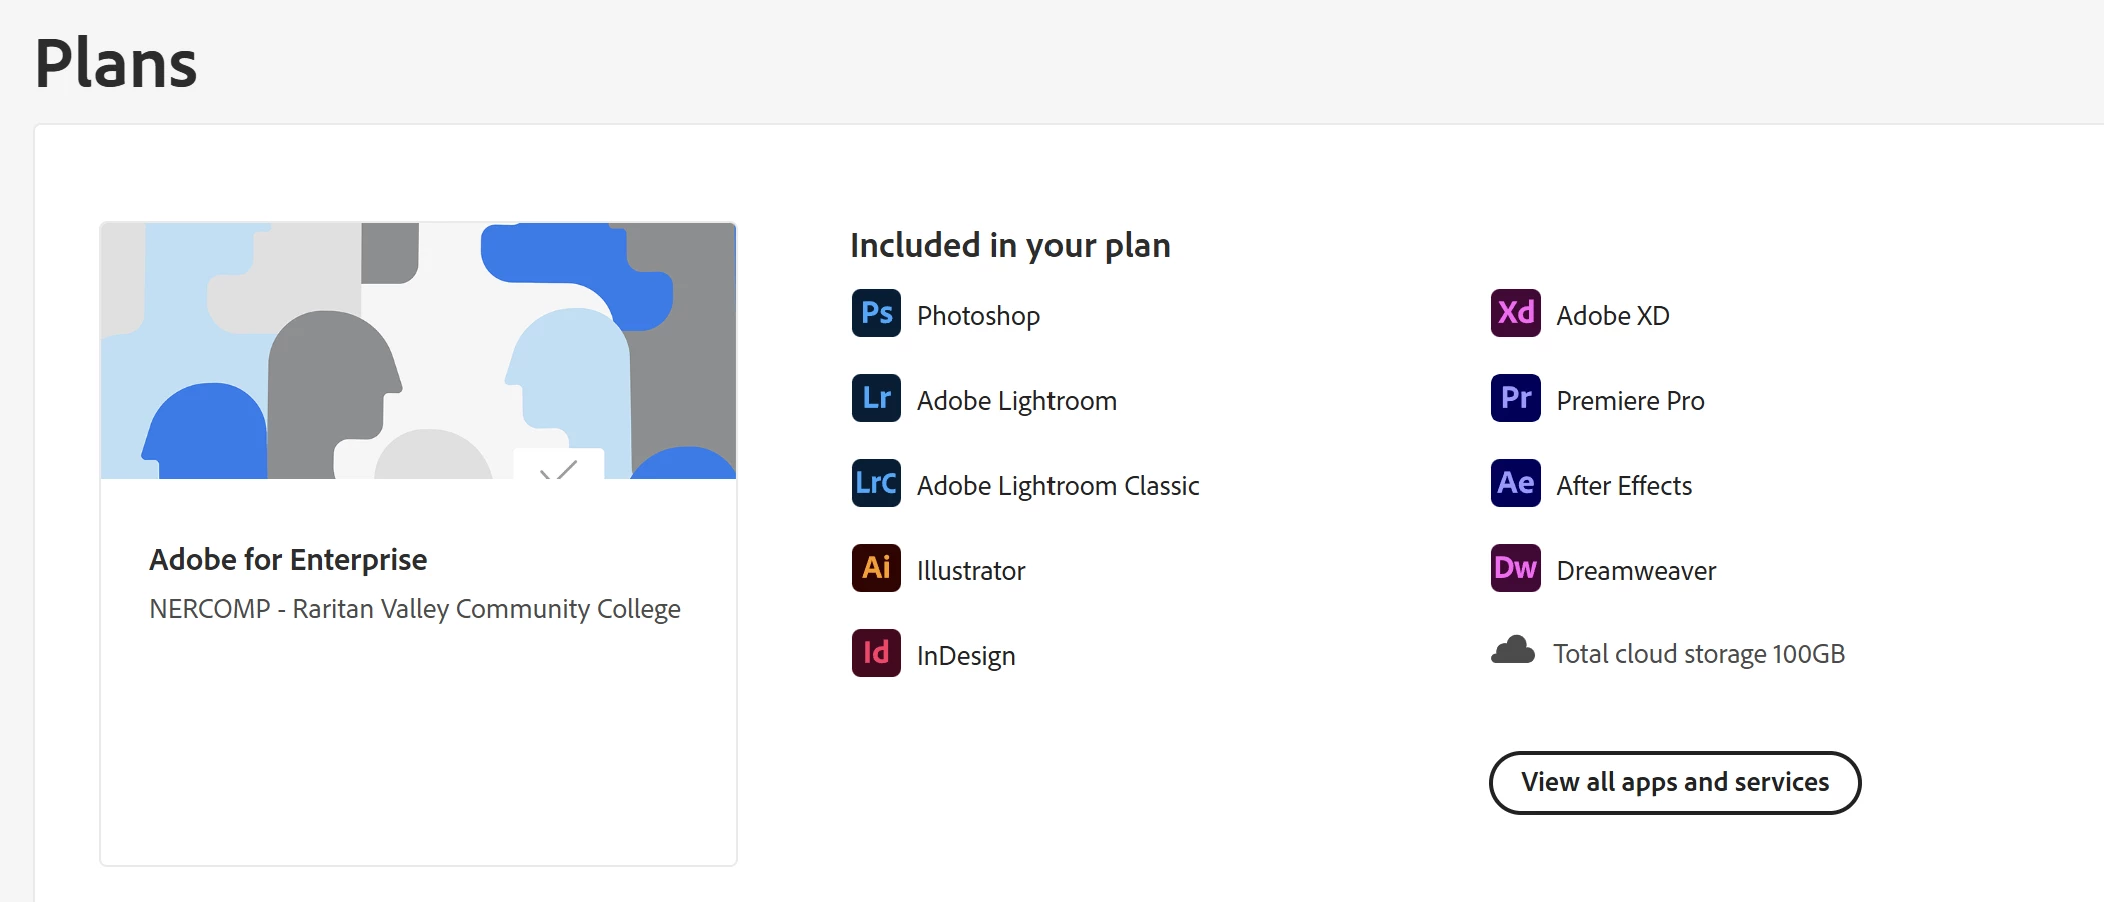The image size is (2104, 902).
Task: Select the Adobe for Enterprise plan title
Action: pos(288,559)
